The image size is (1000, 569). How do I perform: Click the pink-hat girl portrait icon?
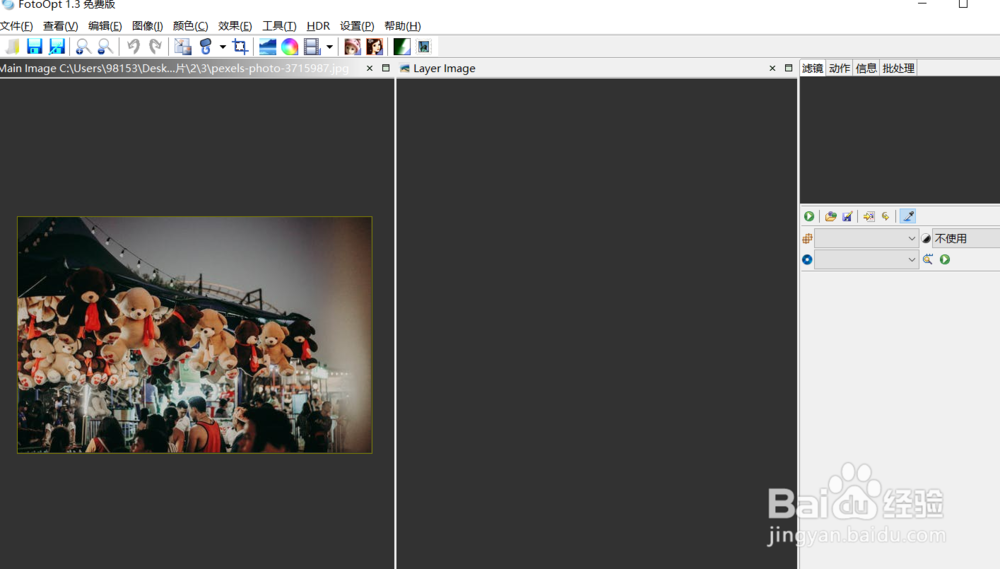point(352,47)
